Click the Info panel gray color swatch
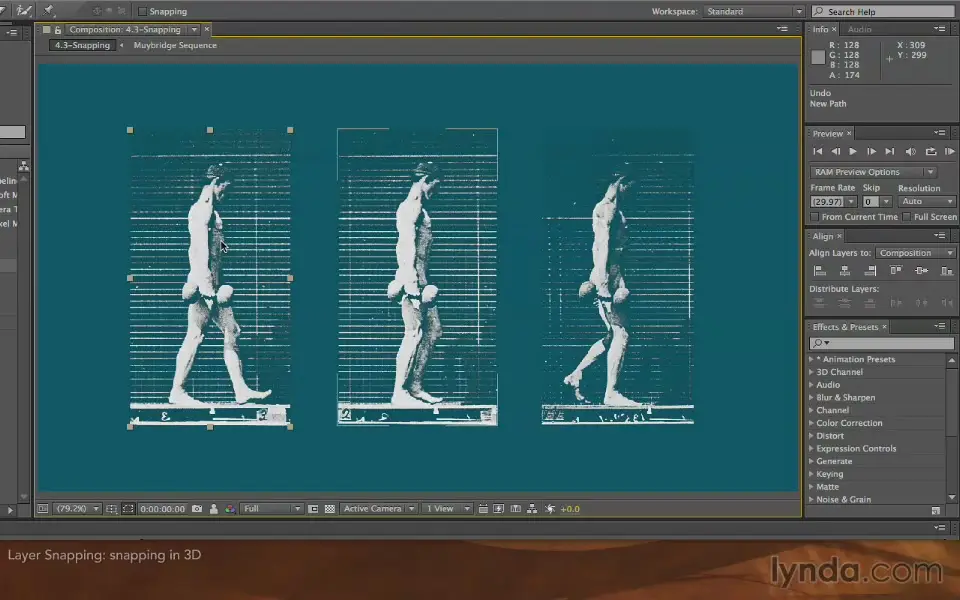 (x=818, y=58)
